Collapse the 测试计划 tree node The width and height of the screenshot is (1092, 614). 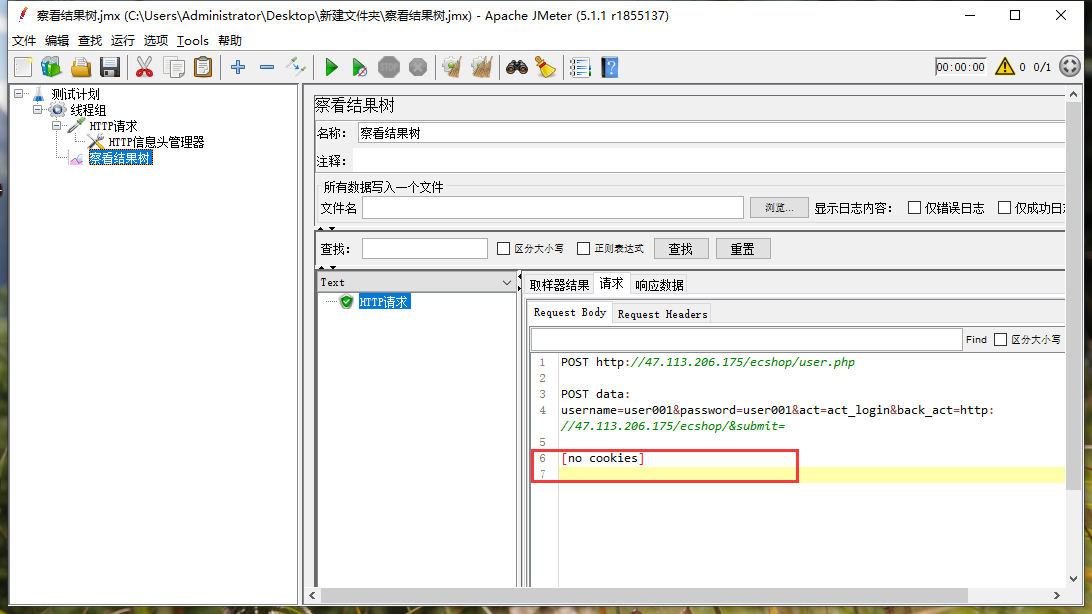[19, 93]
